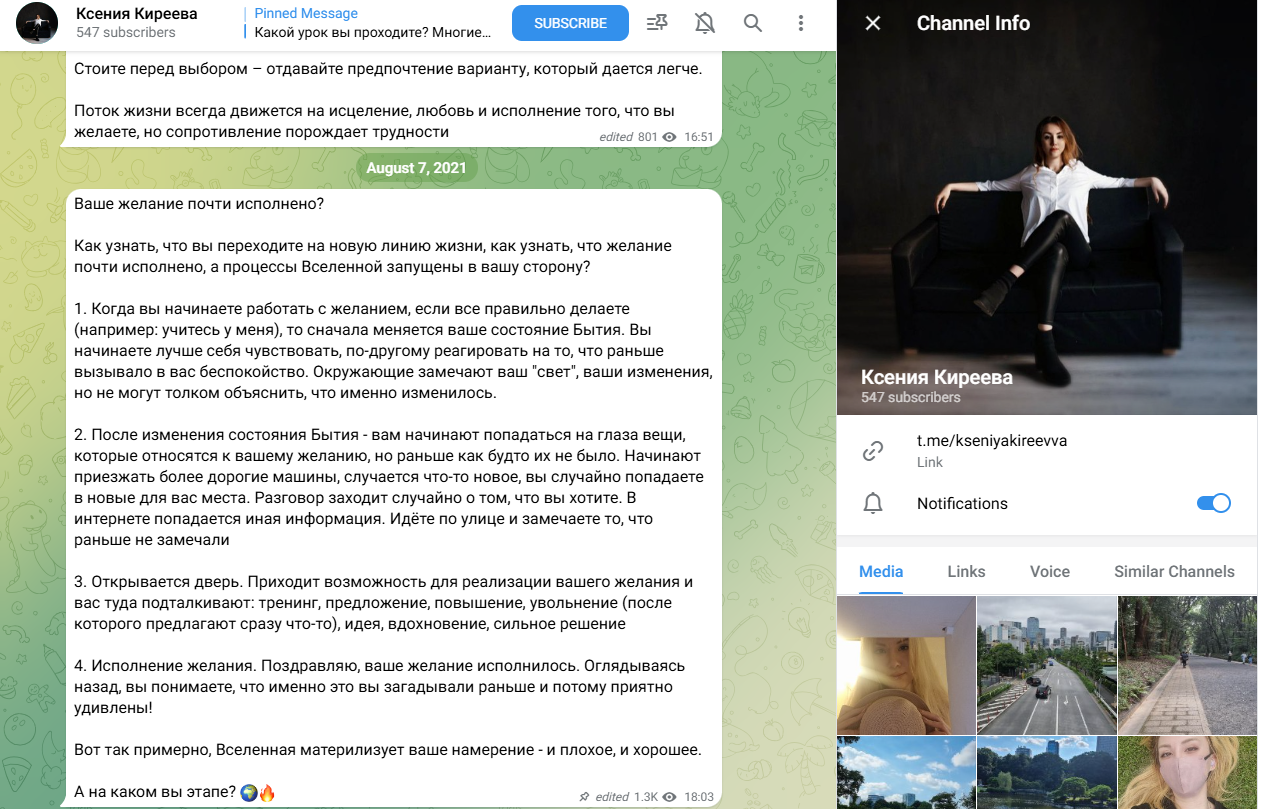Switch to the Media tab

coord(881,572)
